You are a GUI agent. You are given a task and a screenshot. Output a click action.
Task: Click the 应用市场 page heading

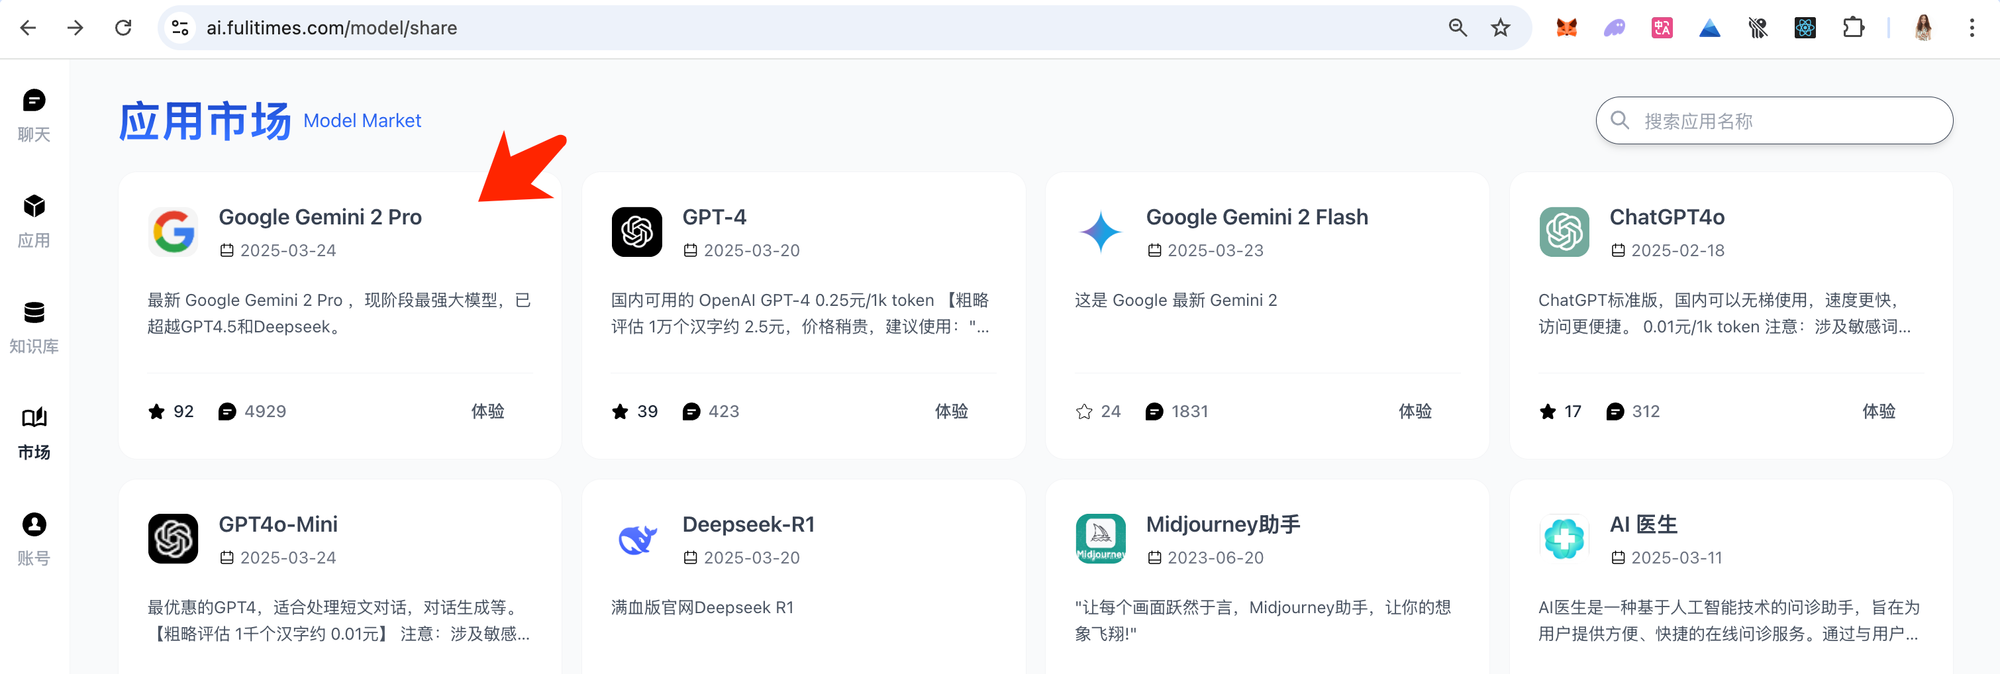pos(205,121)
